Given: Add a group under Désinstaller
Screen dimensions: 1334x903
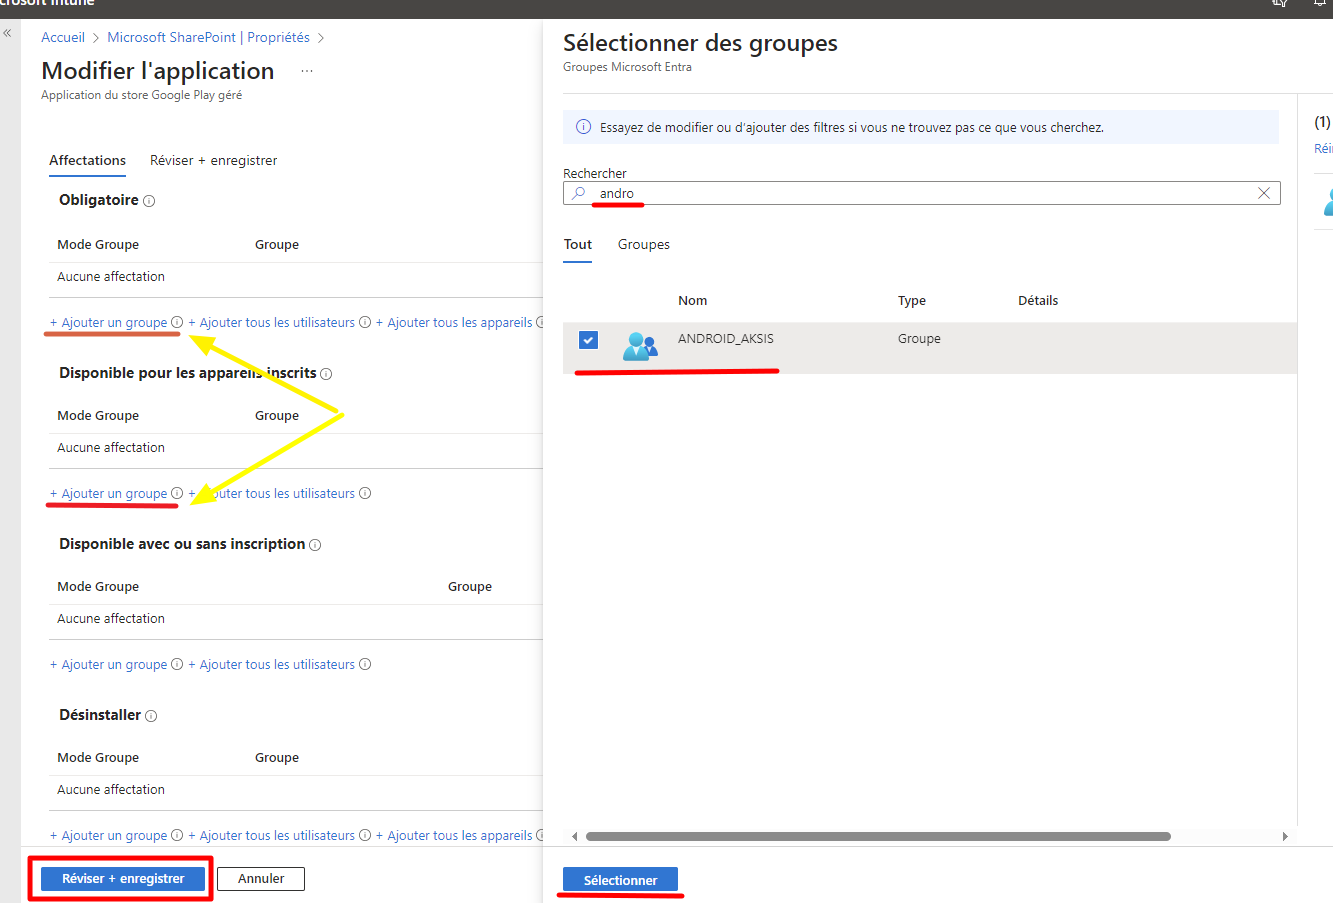Looking at the screenshot, I should pos(109,835).
